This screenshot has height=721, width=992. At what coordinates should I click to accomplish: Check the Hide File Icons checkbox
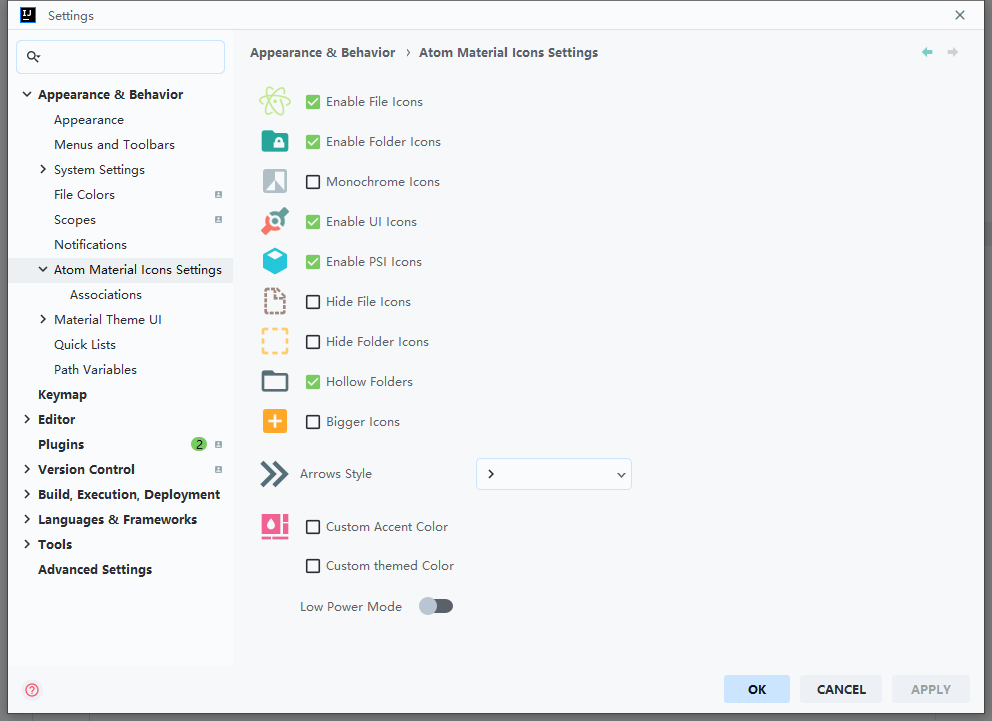pyautogui.click(x=313, y=302)
